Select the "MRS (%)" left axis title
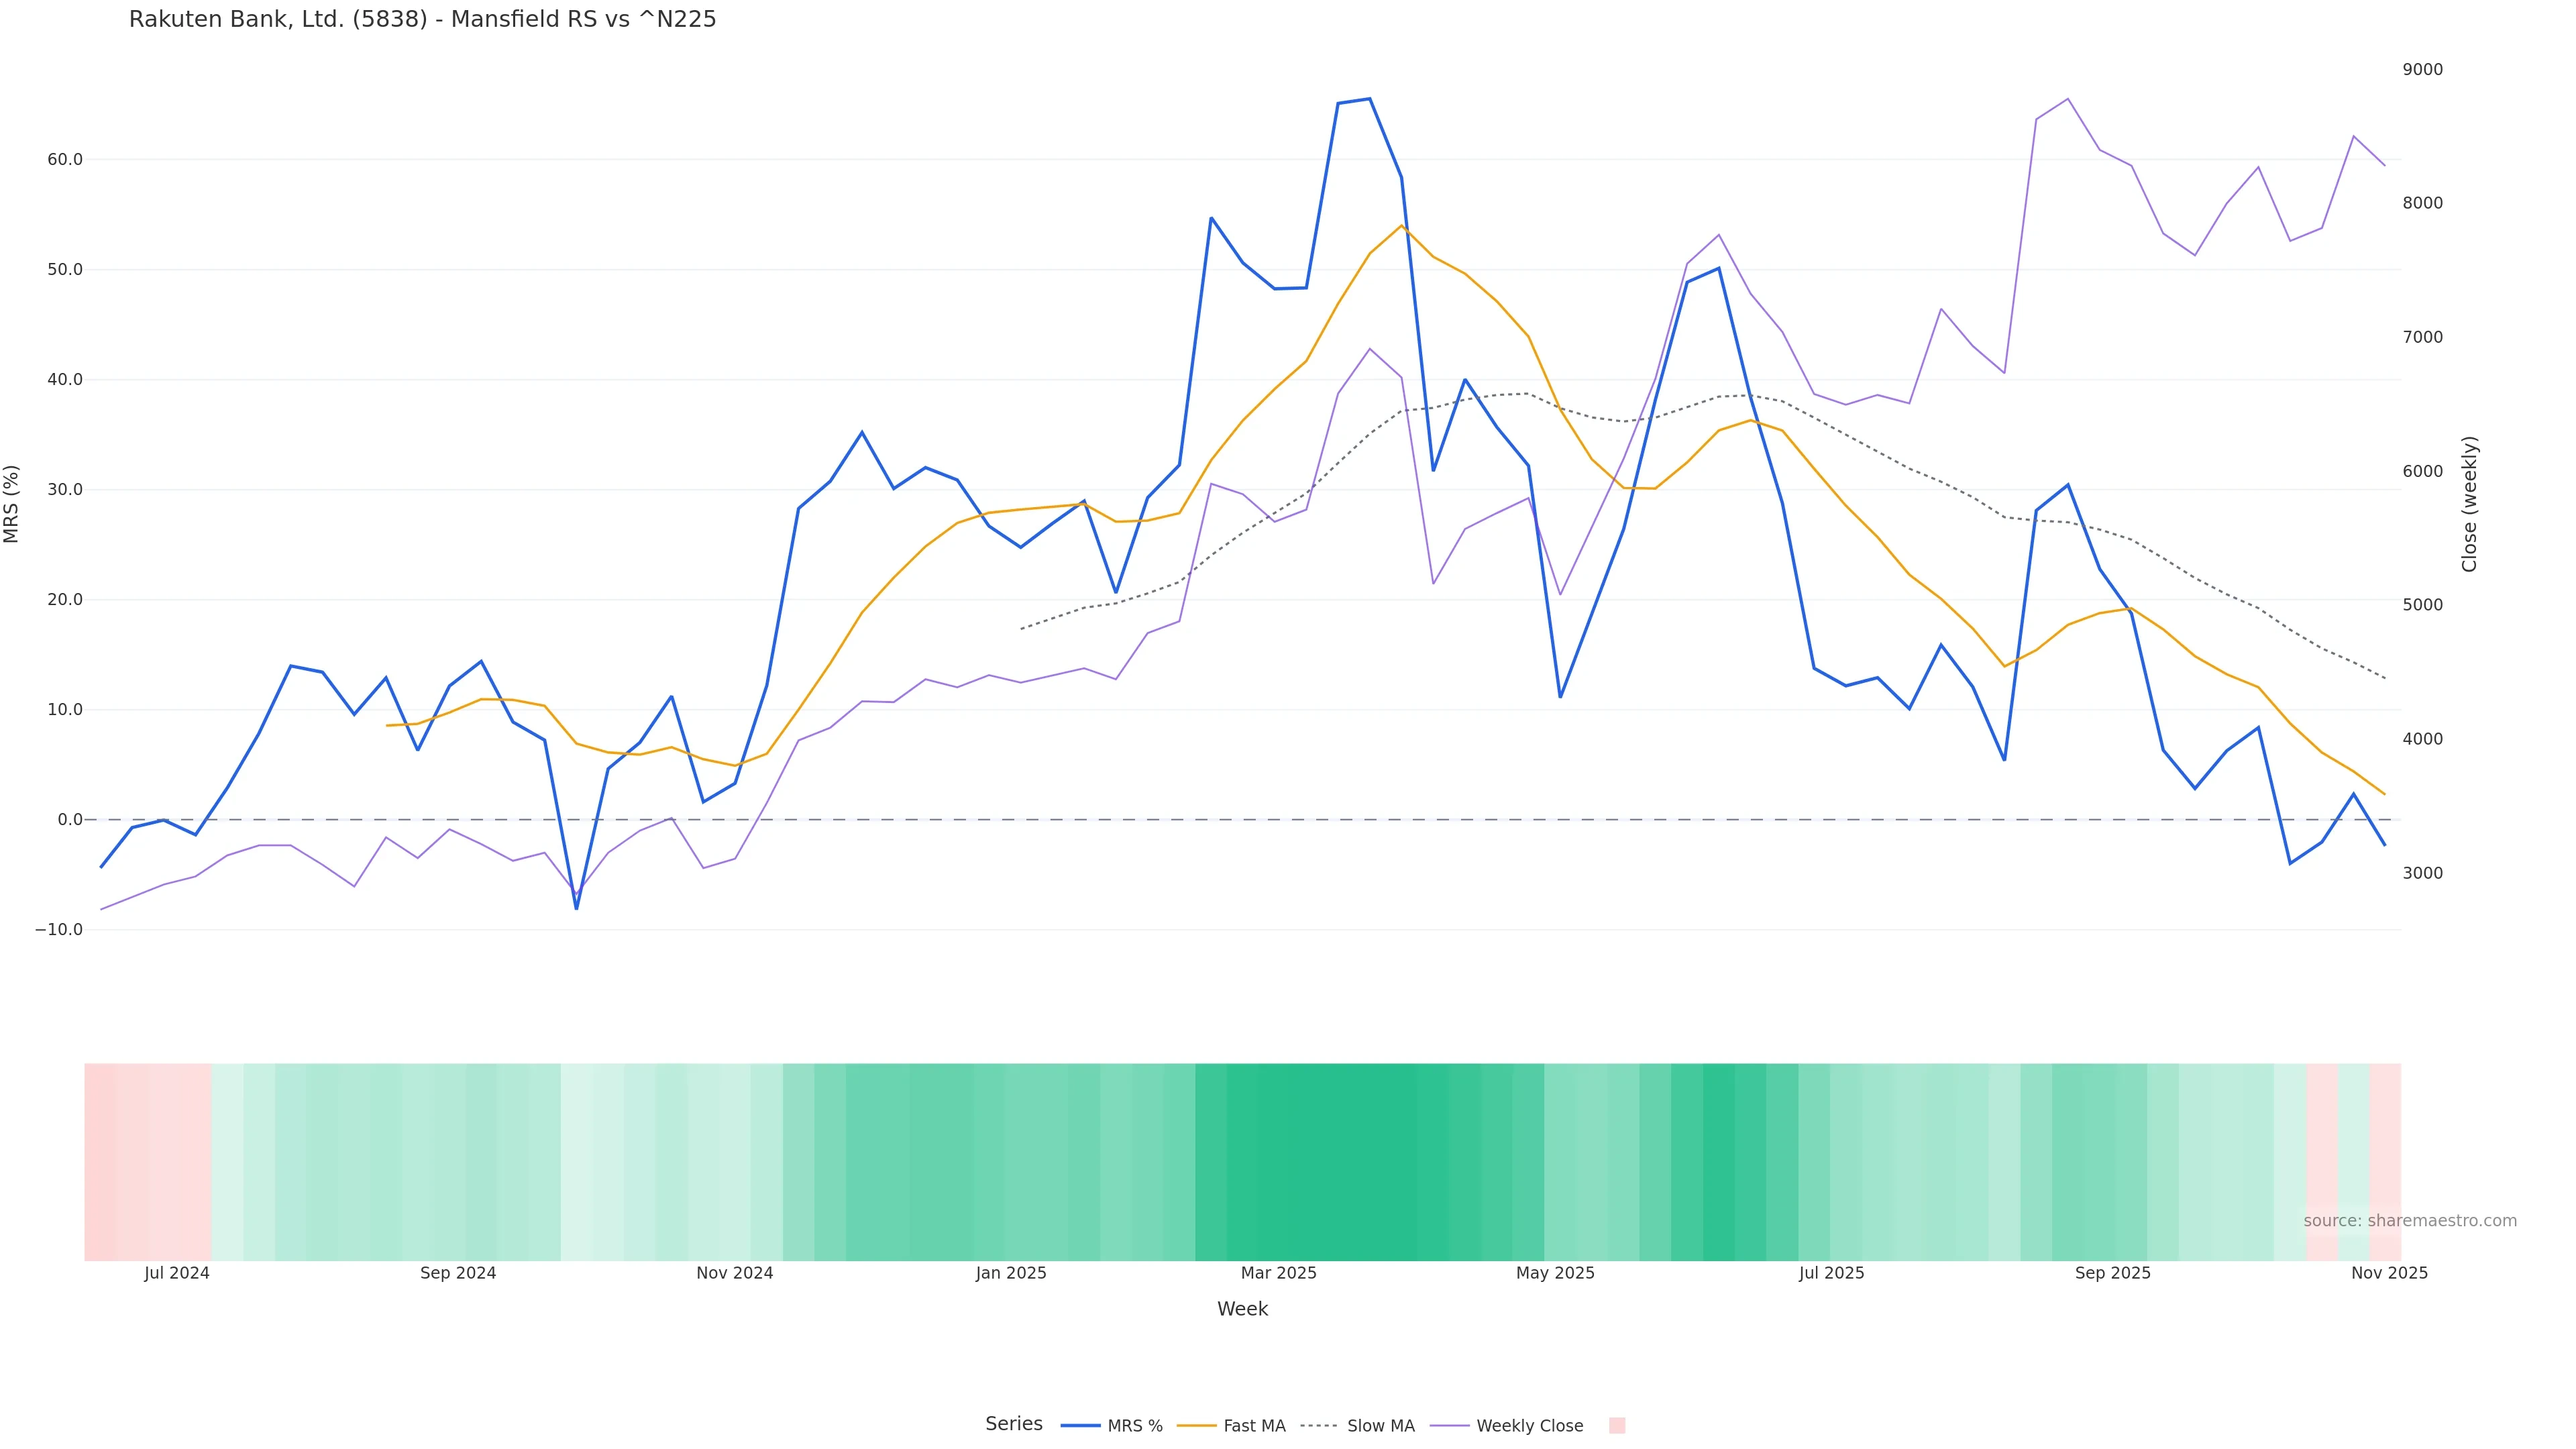Image resolution: width=2576 pixels, height=1449 pixels. tap(12, 504)
